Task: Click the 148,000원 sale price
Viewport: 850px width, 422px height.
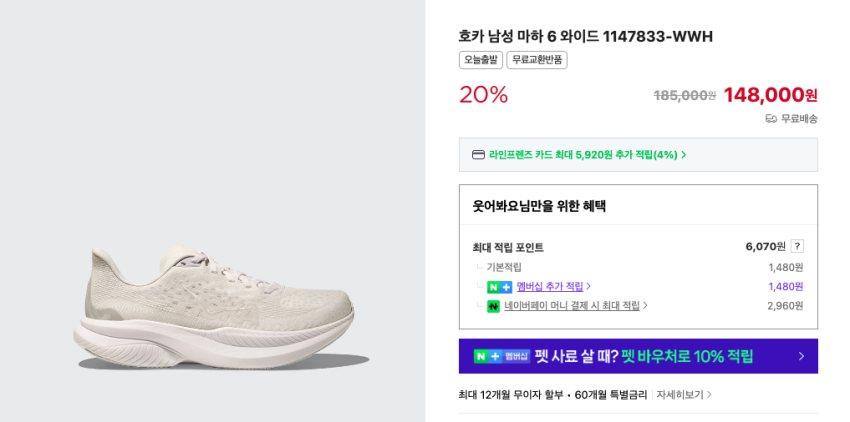Action: point(770,95)
